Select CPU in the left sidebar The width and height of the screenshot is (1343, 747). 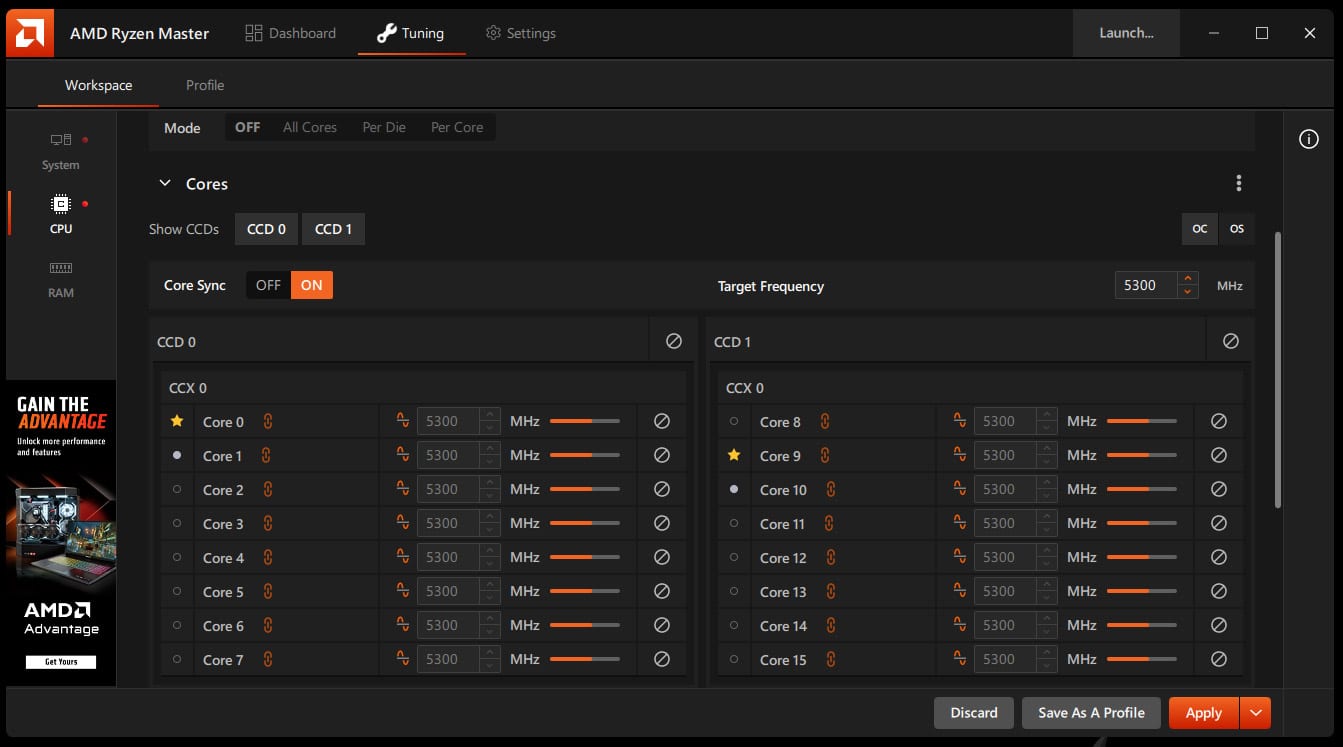pos(61,215)
